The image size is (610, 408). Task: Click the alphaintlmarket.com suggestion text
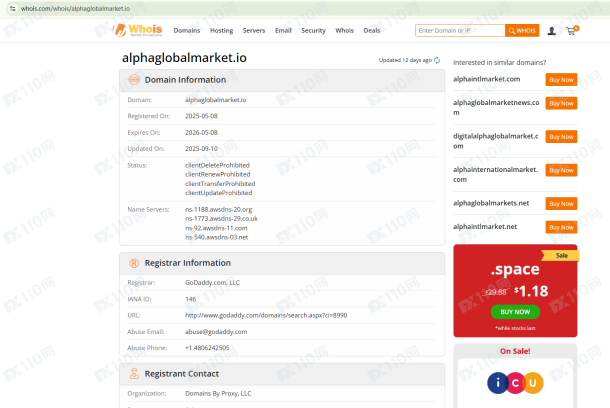tap(486, 79)
